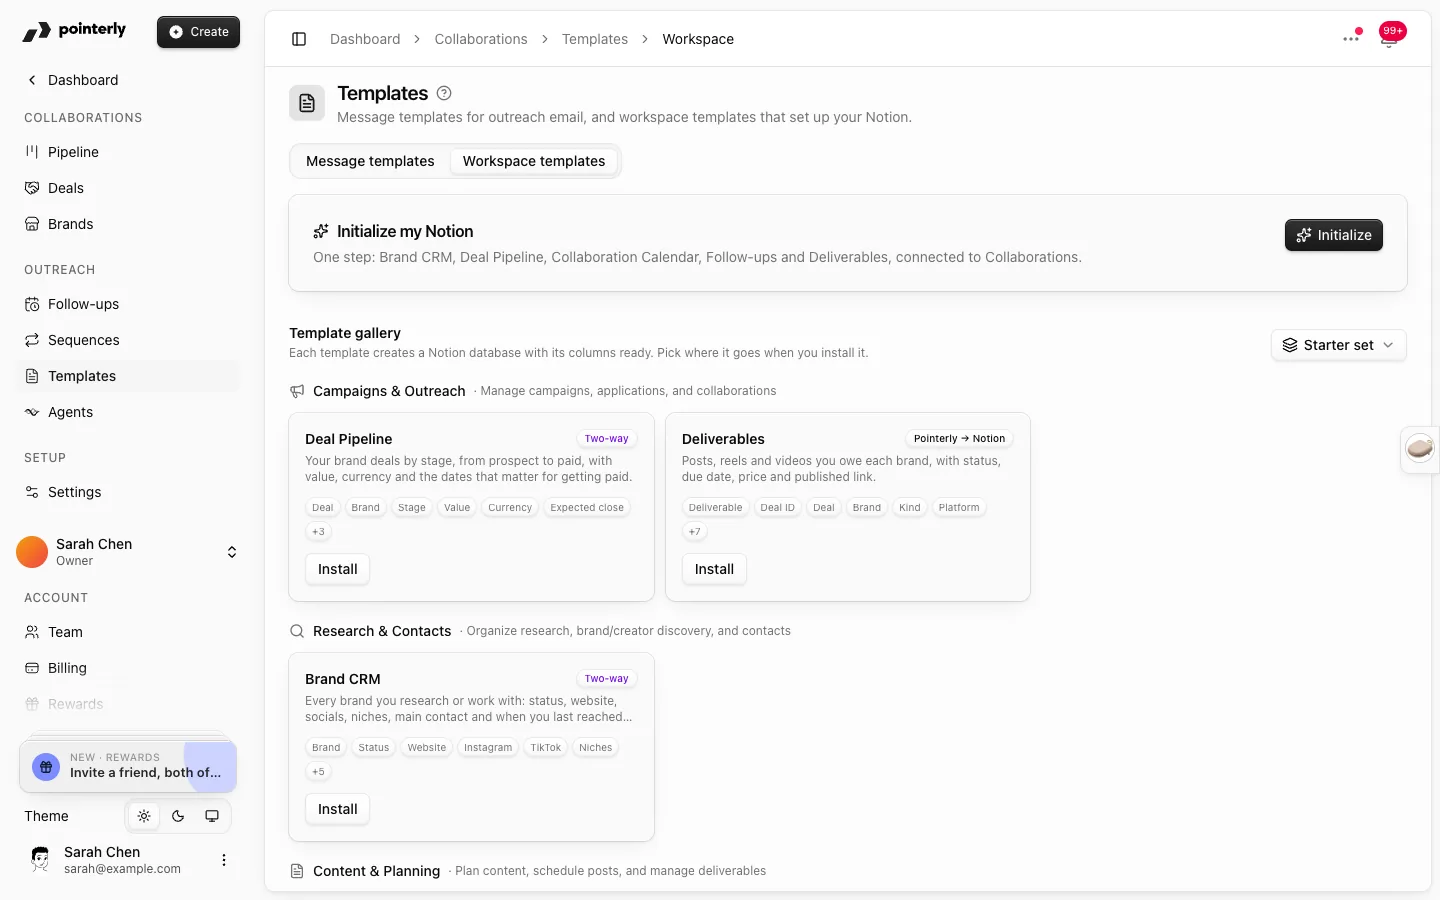The width and height of the screenshot is (1440, 900).
Task: Navigate to Sequences in the sidebar
Action: pos(128,340)
